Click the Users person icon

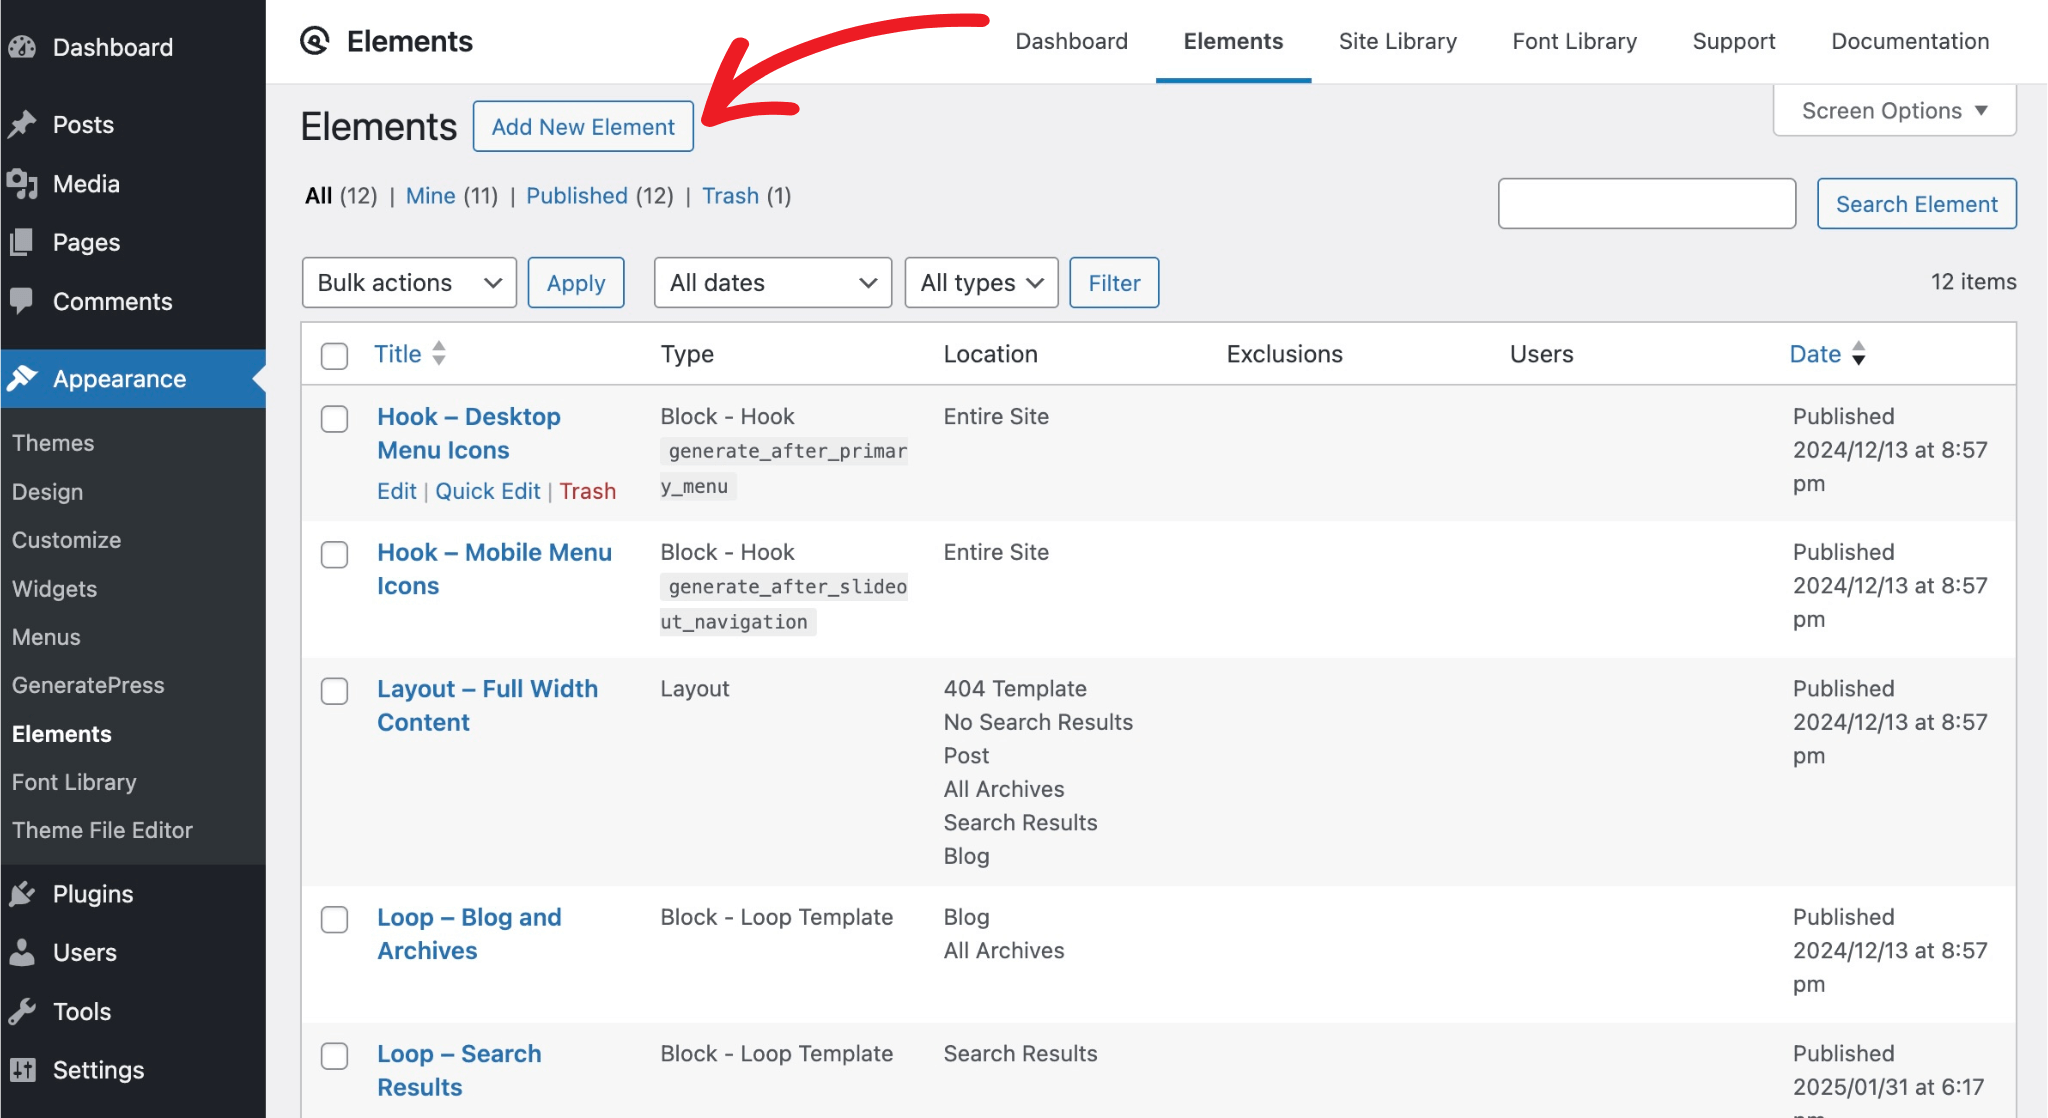(x=22, y=952)
